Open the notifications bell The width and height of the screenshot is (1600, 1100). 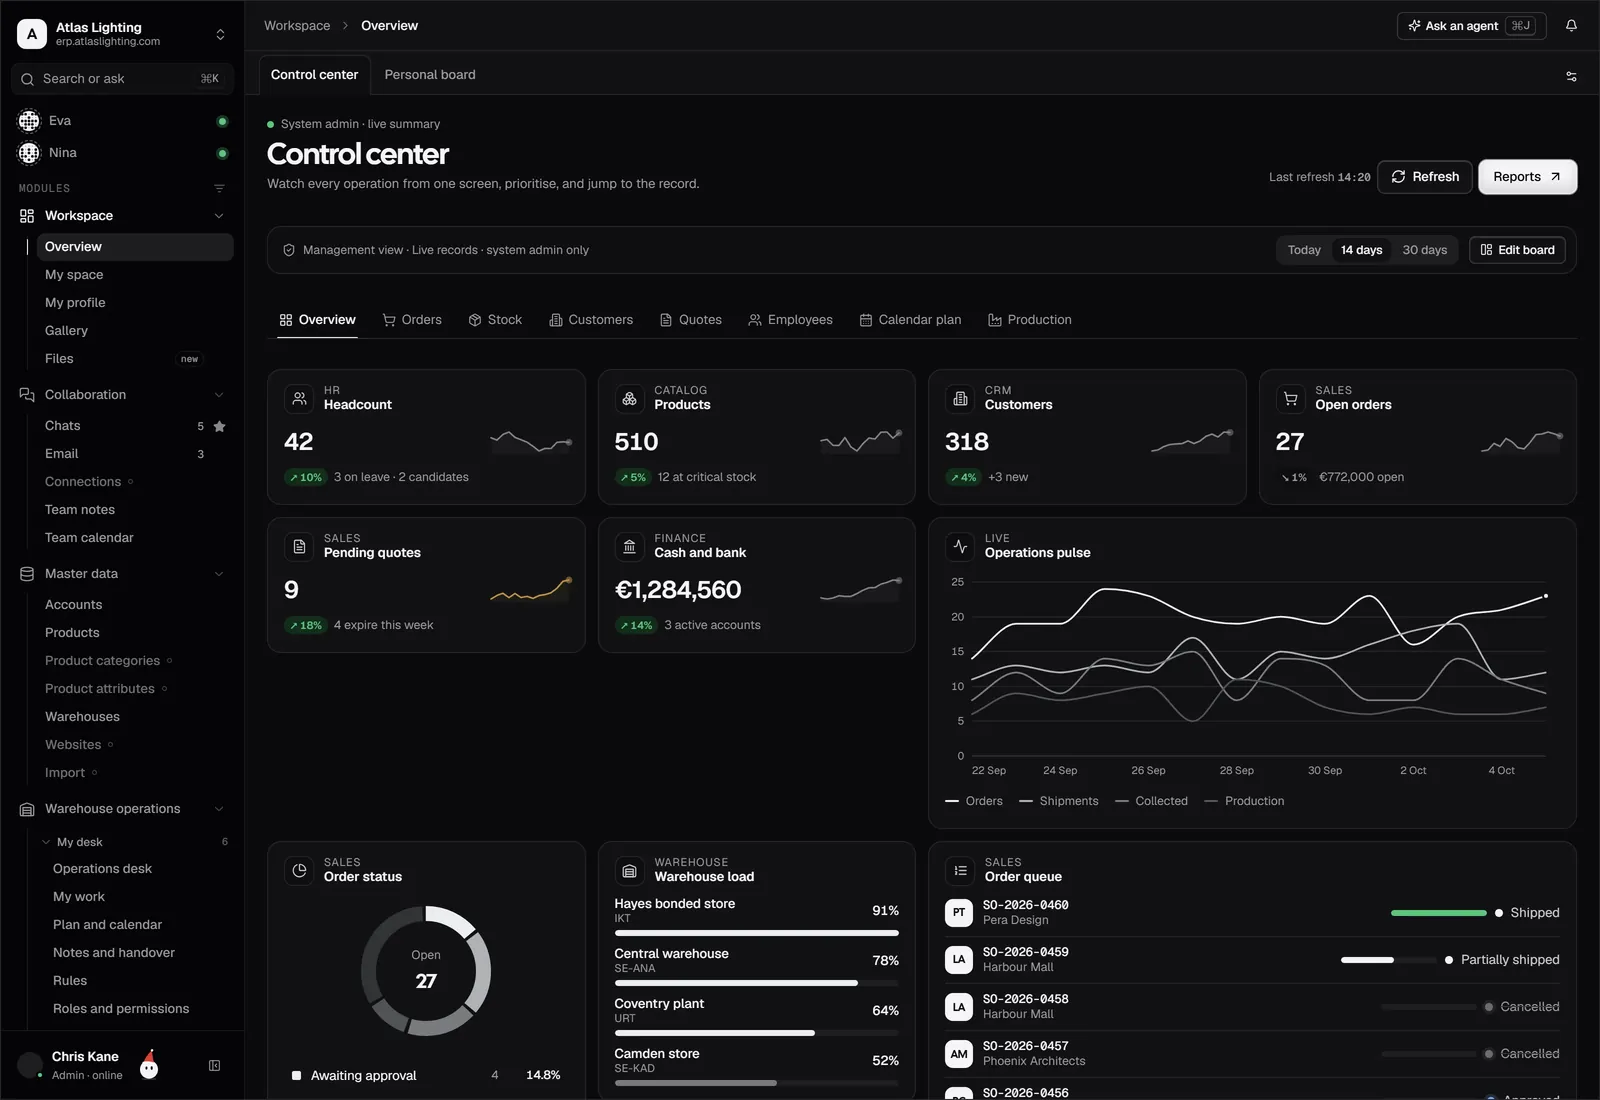point(1571,26)
